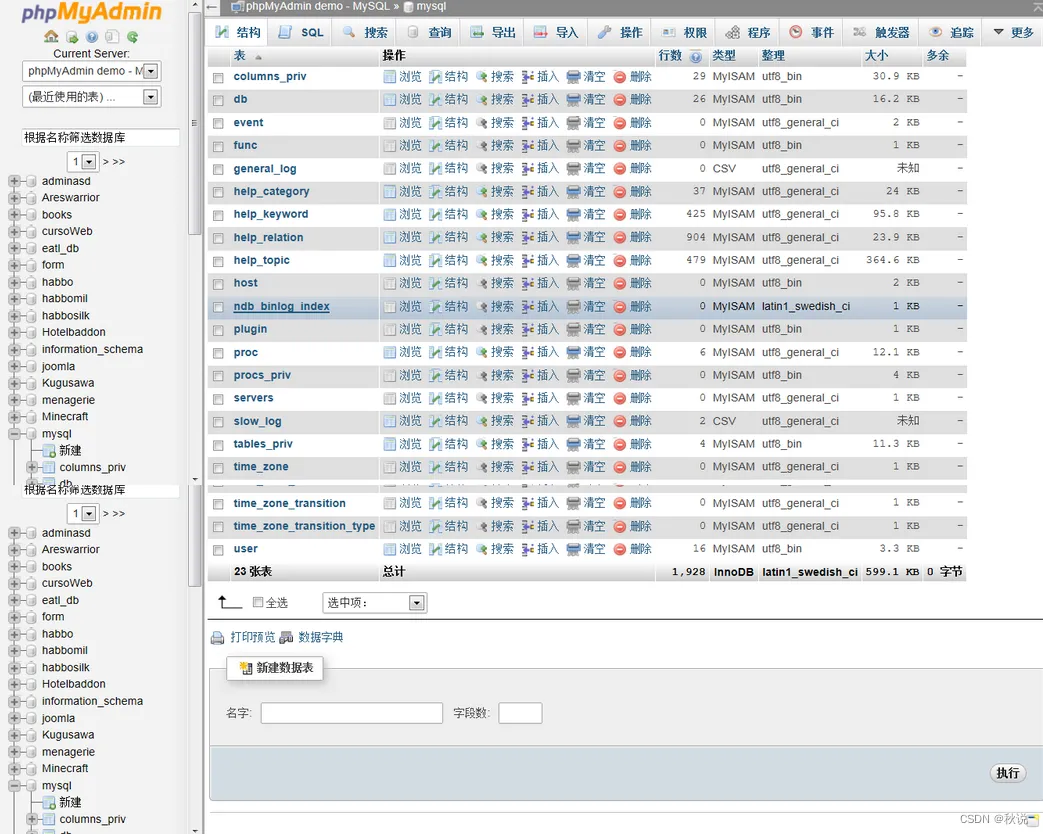Open the upper page number dropdown in sidebar

tap(83, 162)
